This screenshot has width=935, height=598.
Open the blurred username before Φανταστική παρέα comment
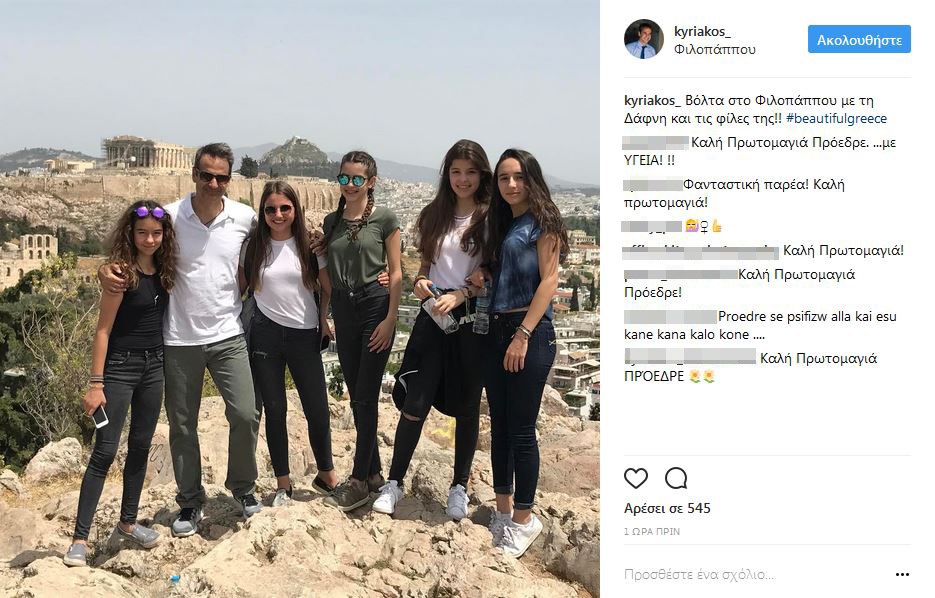[652, 185]
